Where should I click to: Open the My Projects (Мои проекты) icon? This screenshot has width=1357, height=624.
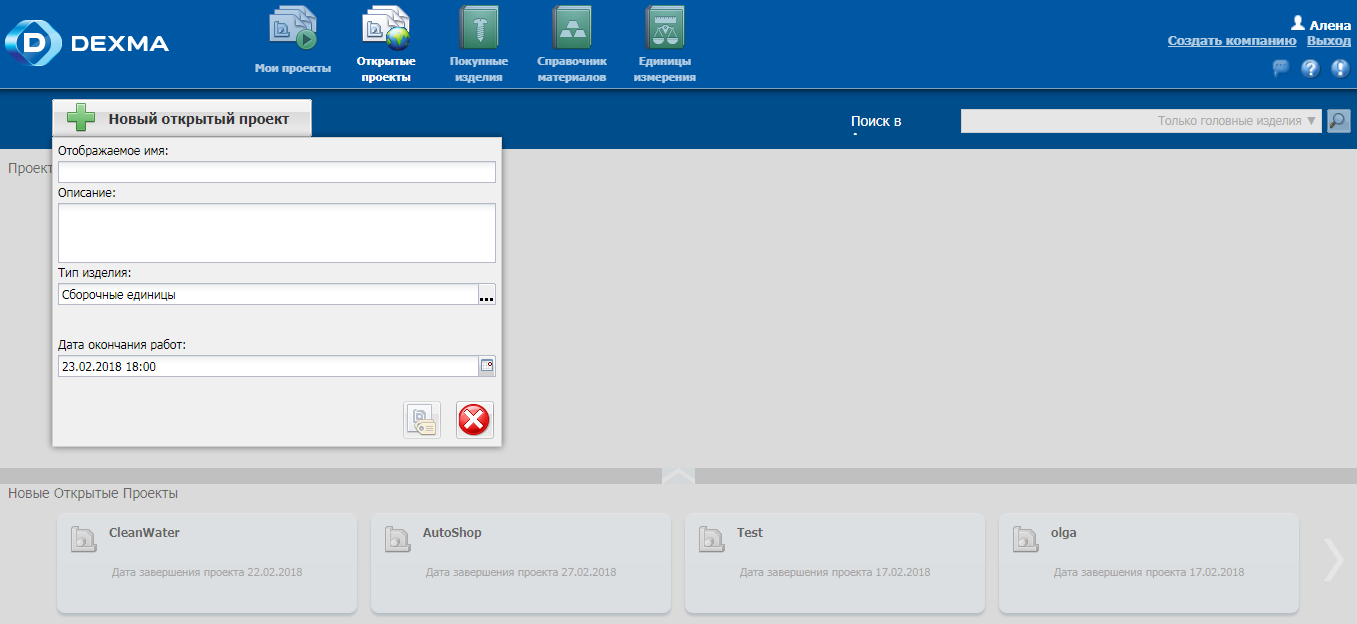pyautogui.click(x=293, y=29)
